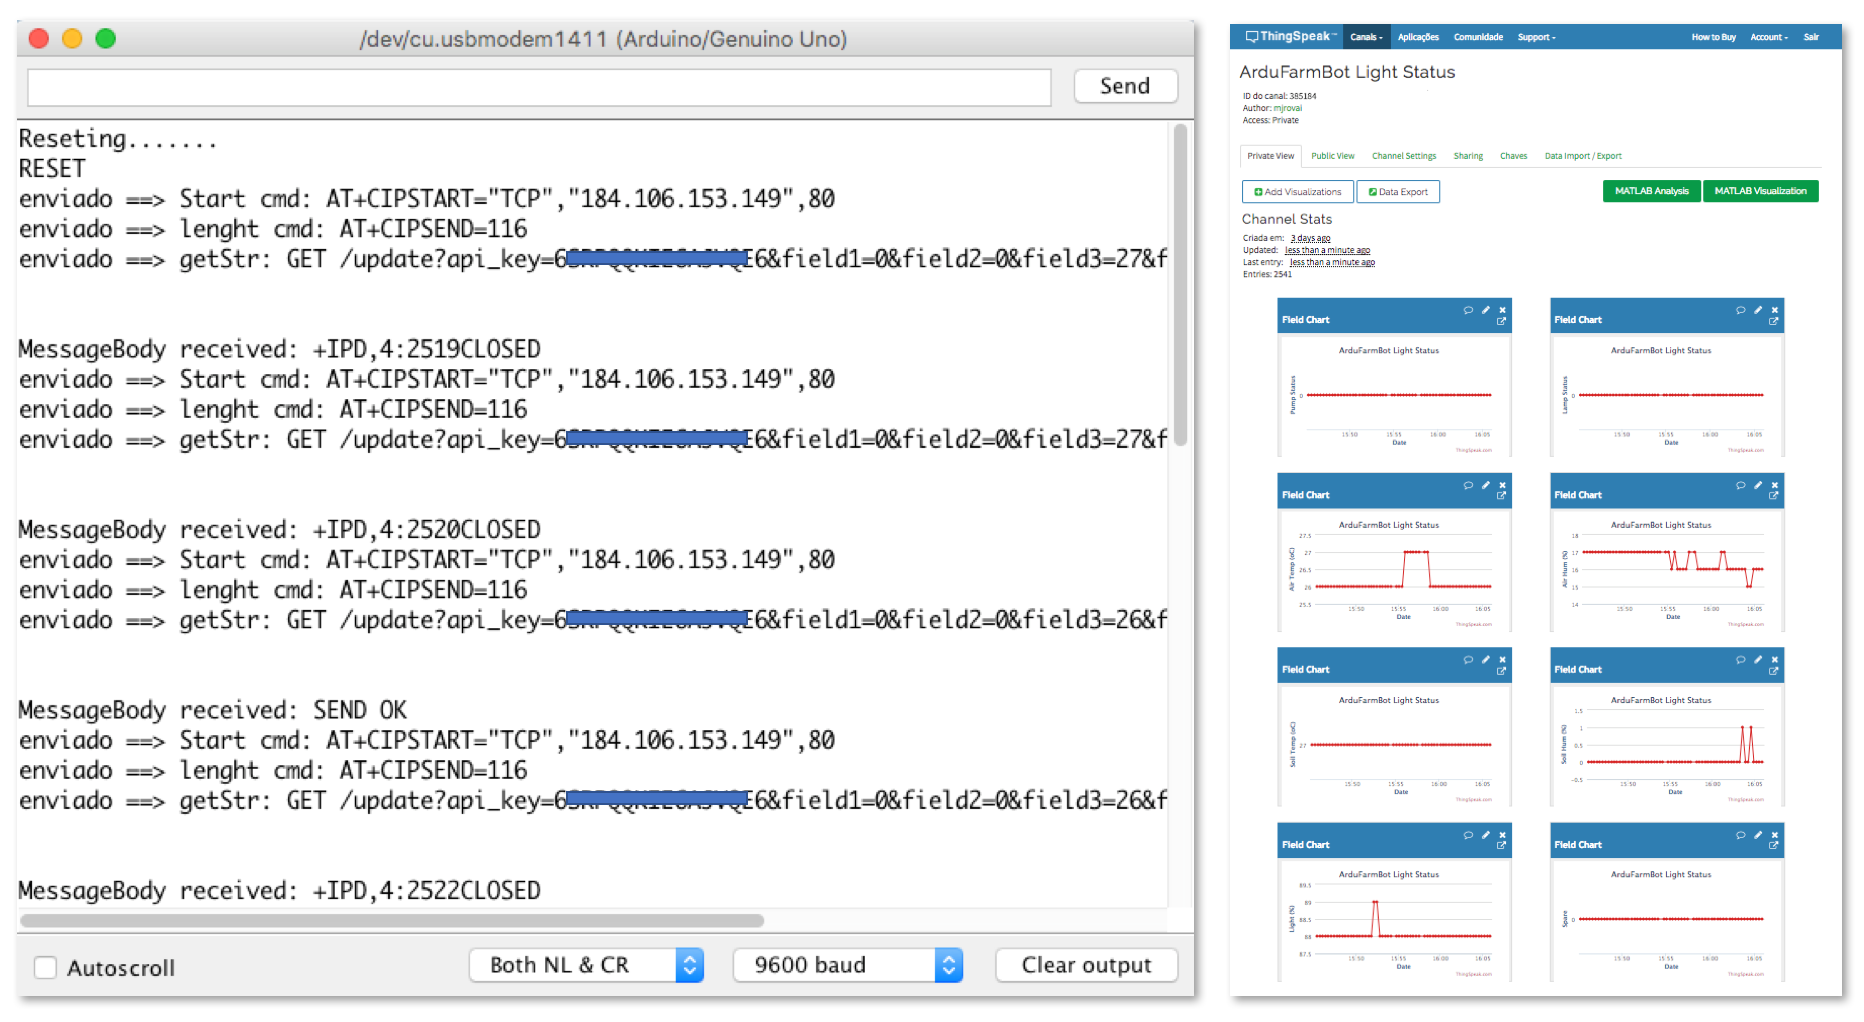Click the ThingSpeak logo
Screen dimensions: 1864x1022
point(1290,37)
